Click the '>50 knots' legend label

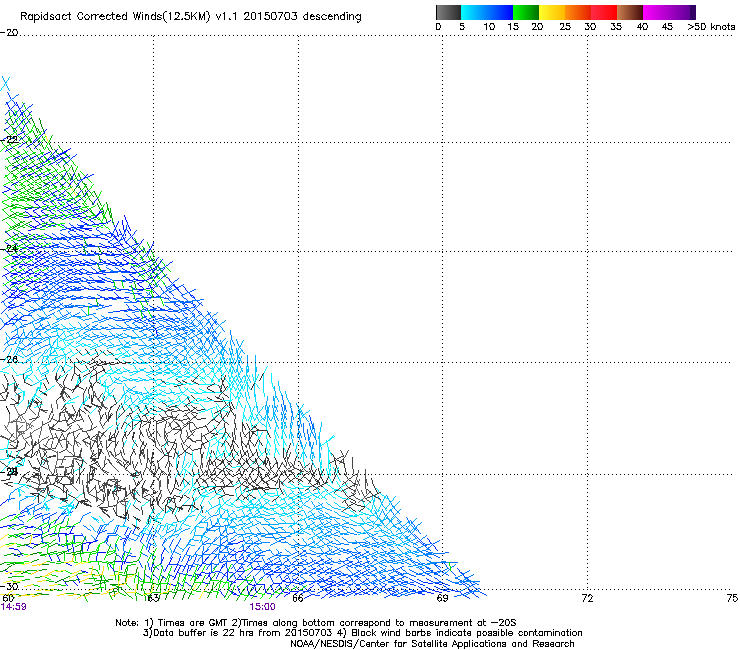[x=711, y=27]
